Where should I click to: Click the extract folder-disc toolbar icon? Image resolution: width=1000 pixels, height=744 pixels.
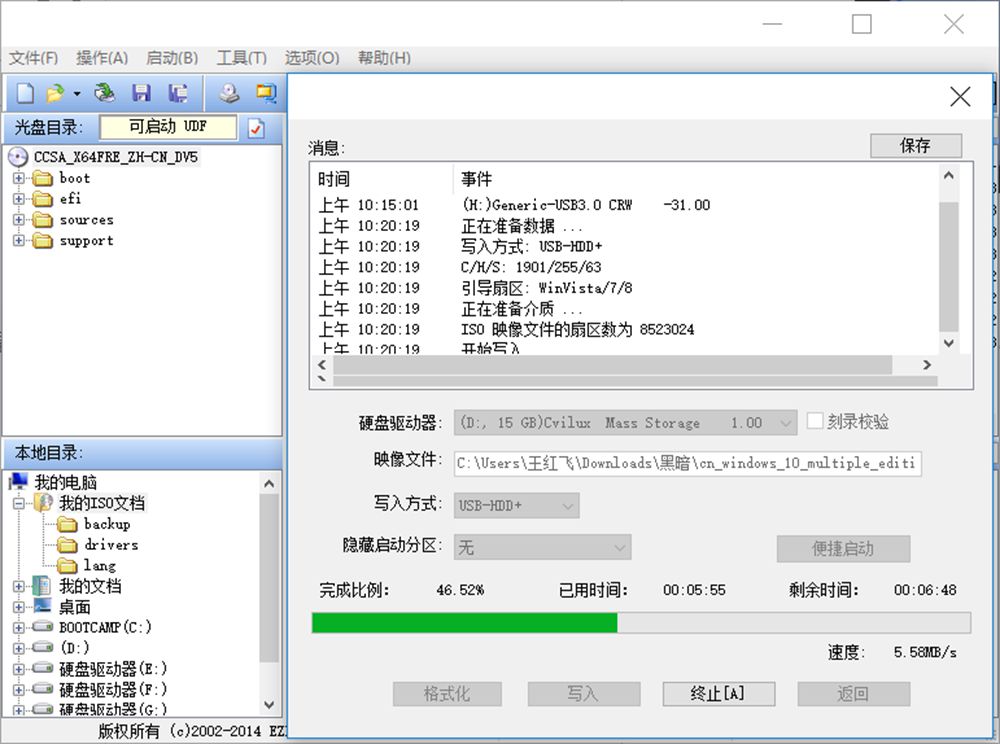click(266, 92)
